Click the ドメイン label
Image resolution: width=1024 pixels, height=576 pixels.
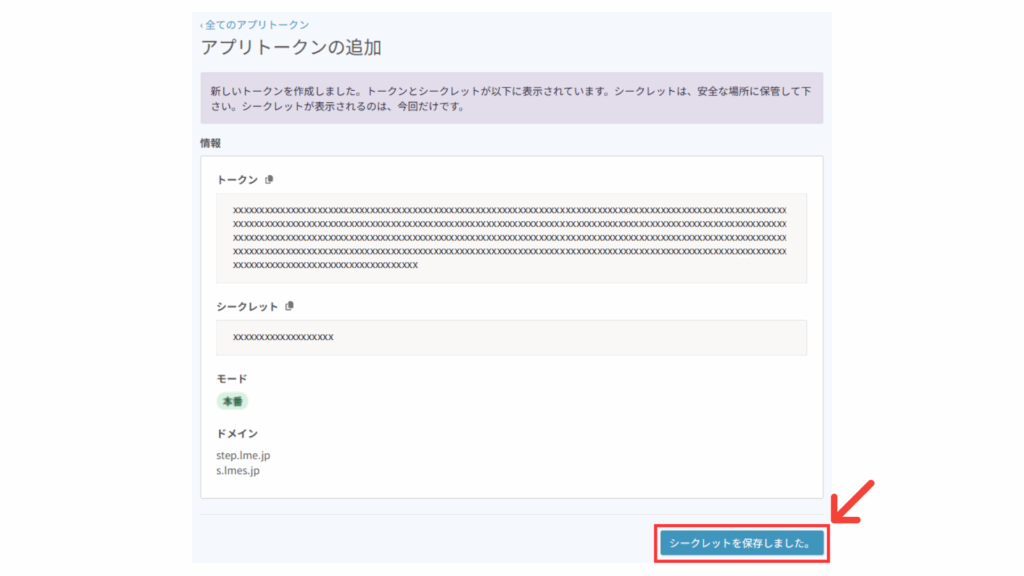coord(237,434)
